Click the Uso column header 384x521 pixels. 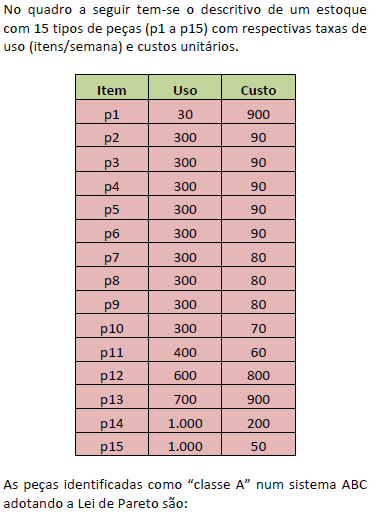pos(185,87)
